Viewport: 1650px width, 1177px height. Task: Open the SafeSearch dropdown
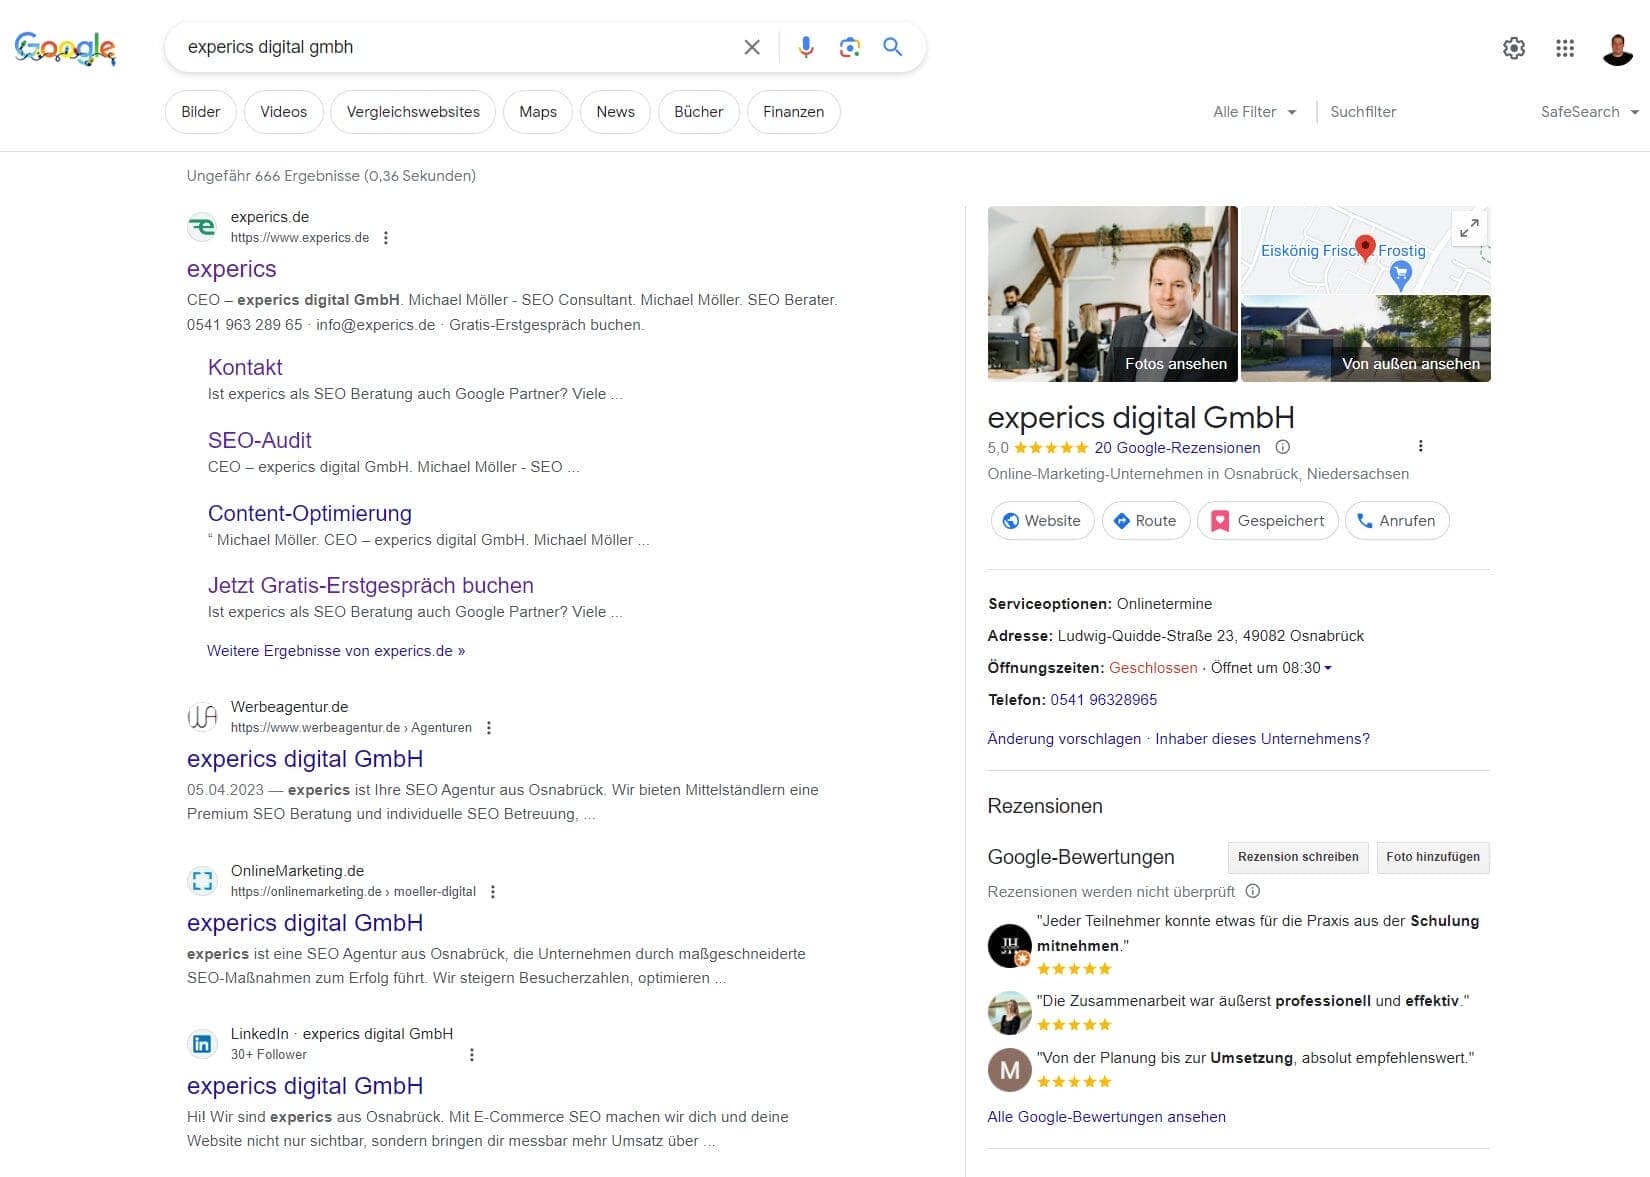click(x=1590, y=112)
